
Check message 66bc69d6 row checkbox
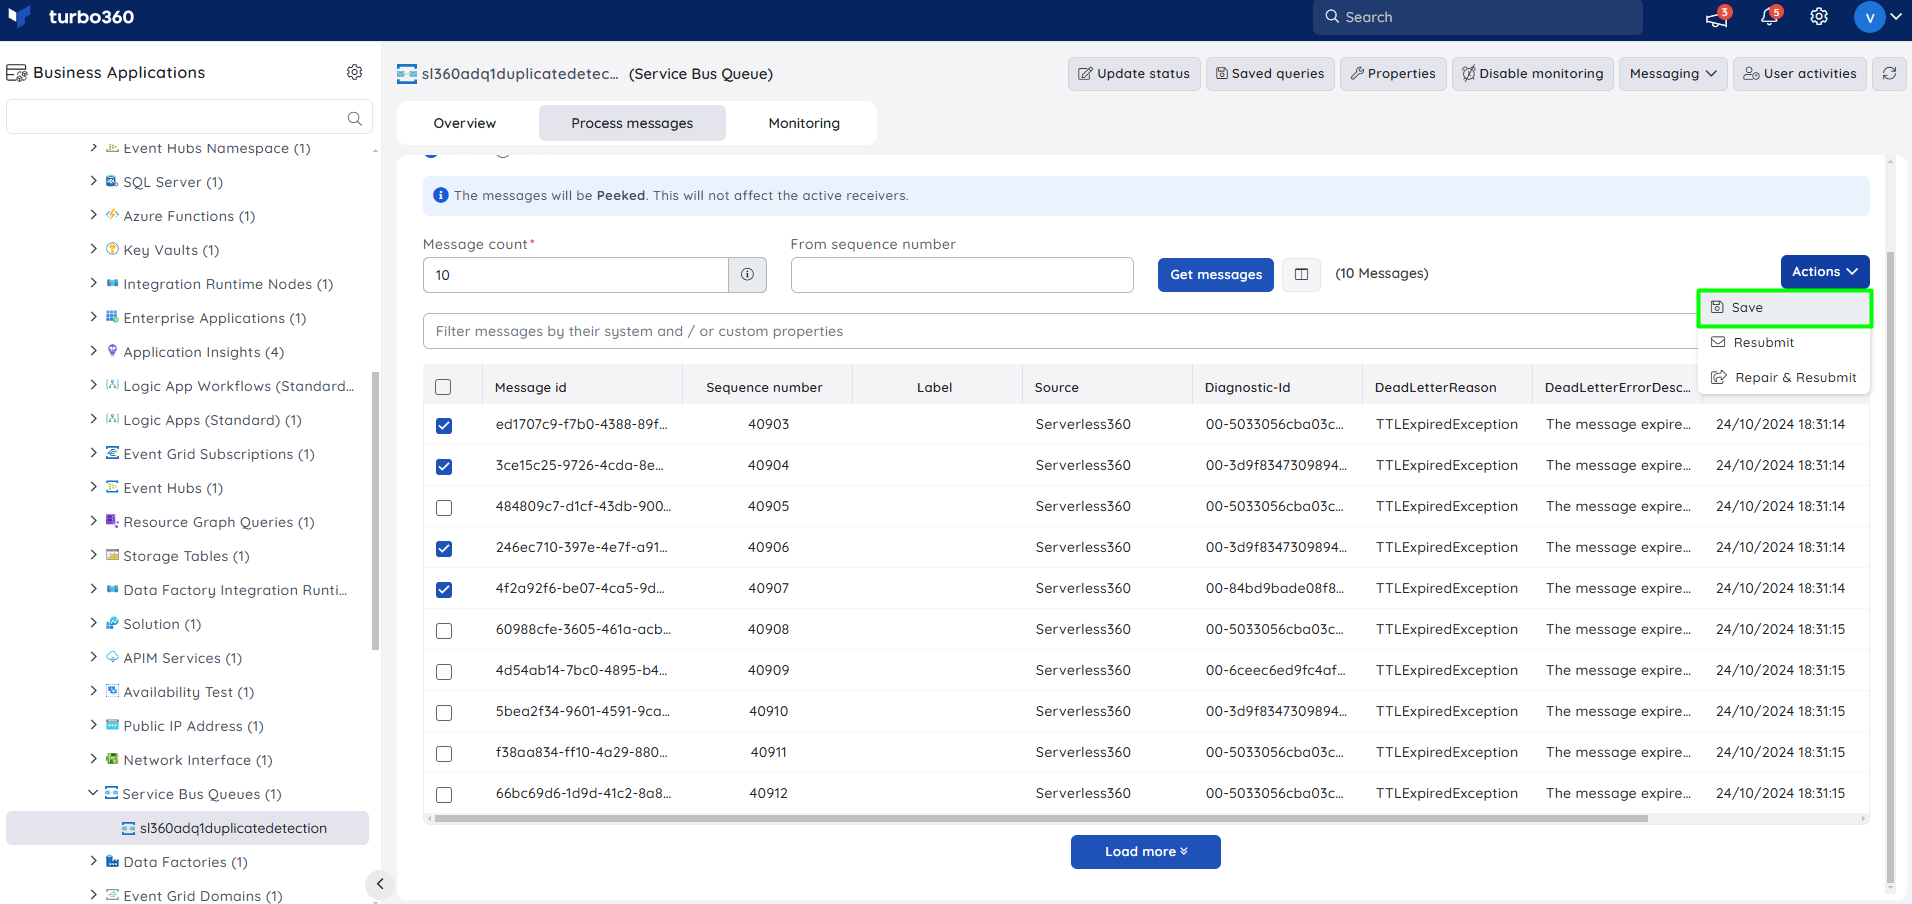[x=444, y=794]
